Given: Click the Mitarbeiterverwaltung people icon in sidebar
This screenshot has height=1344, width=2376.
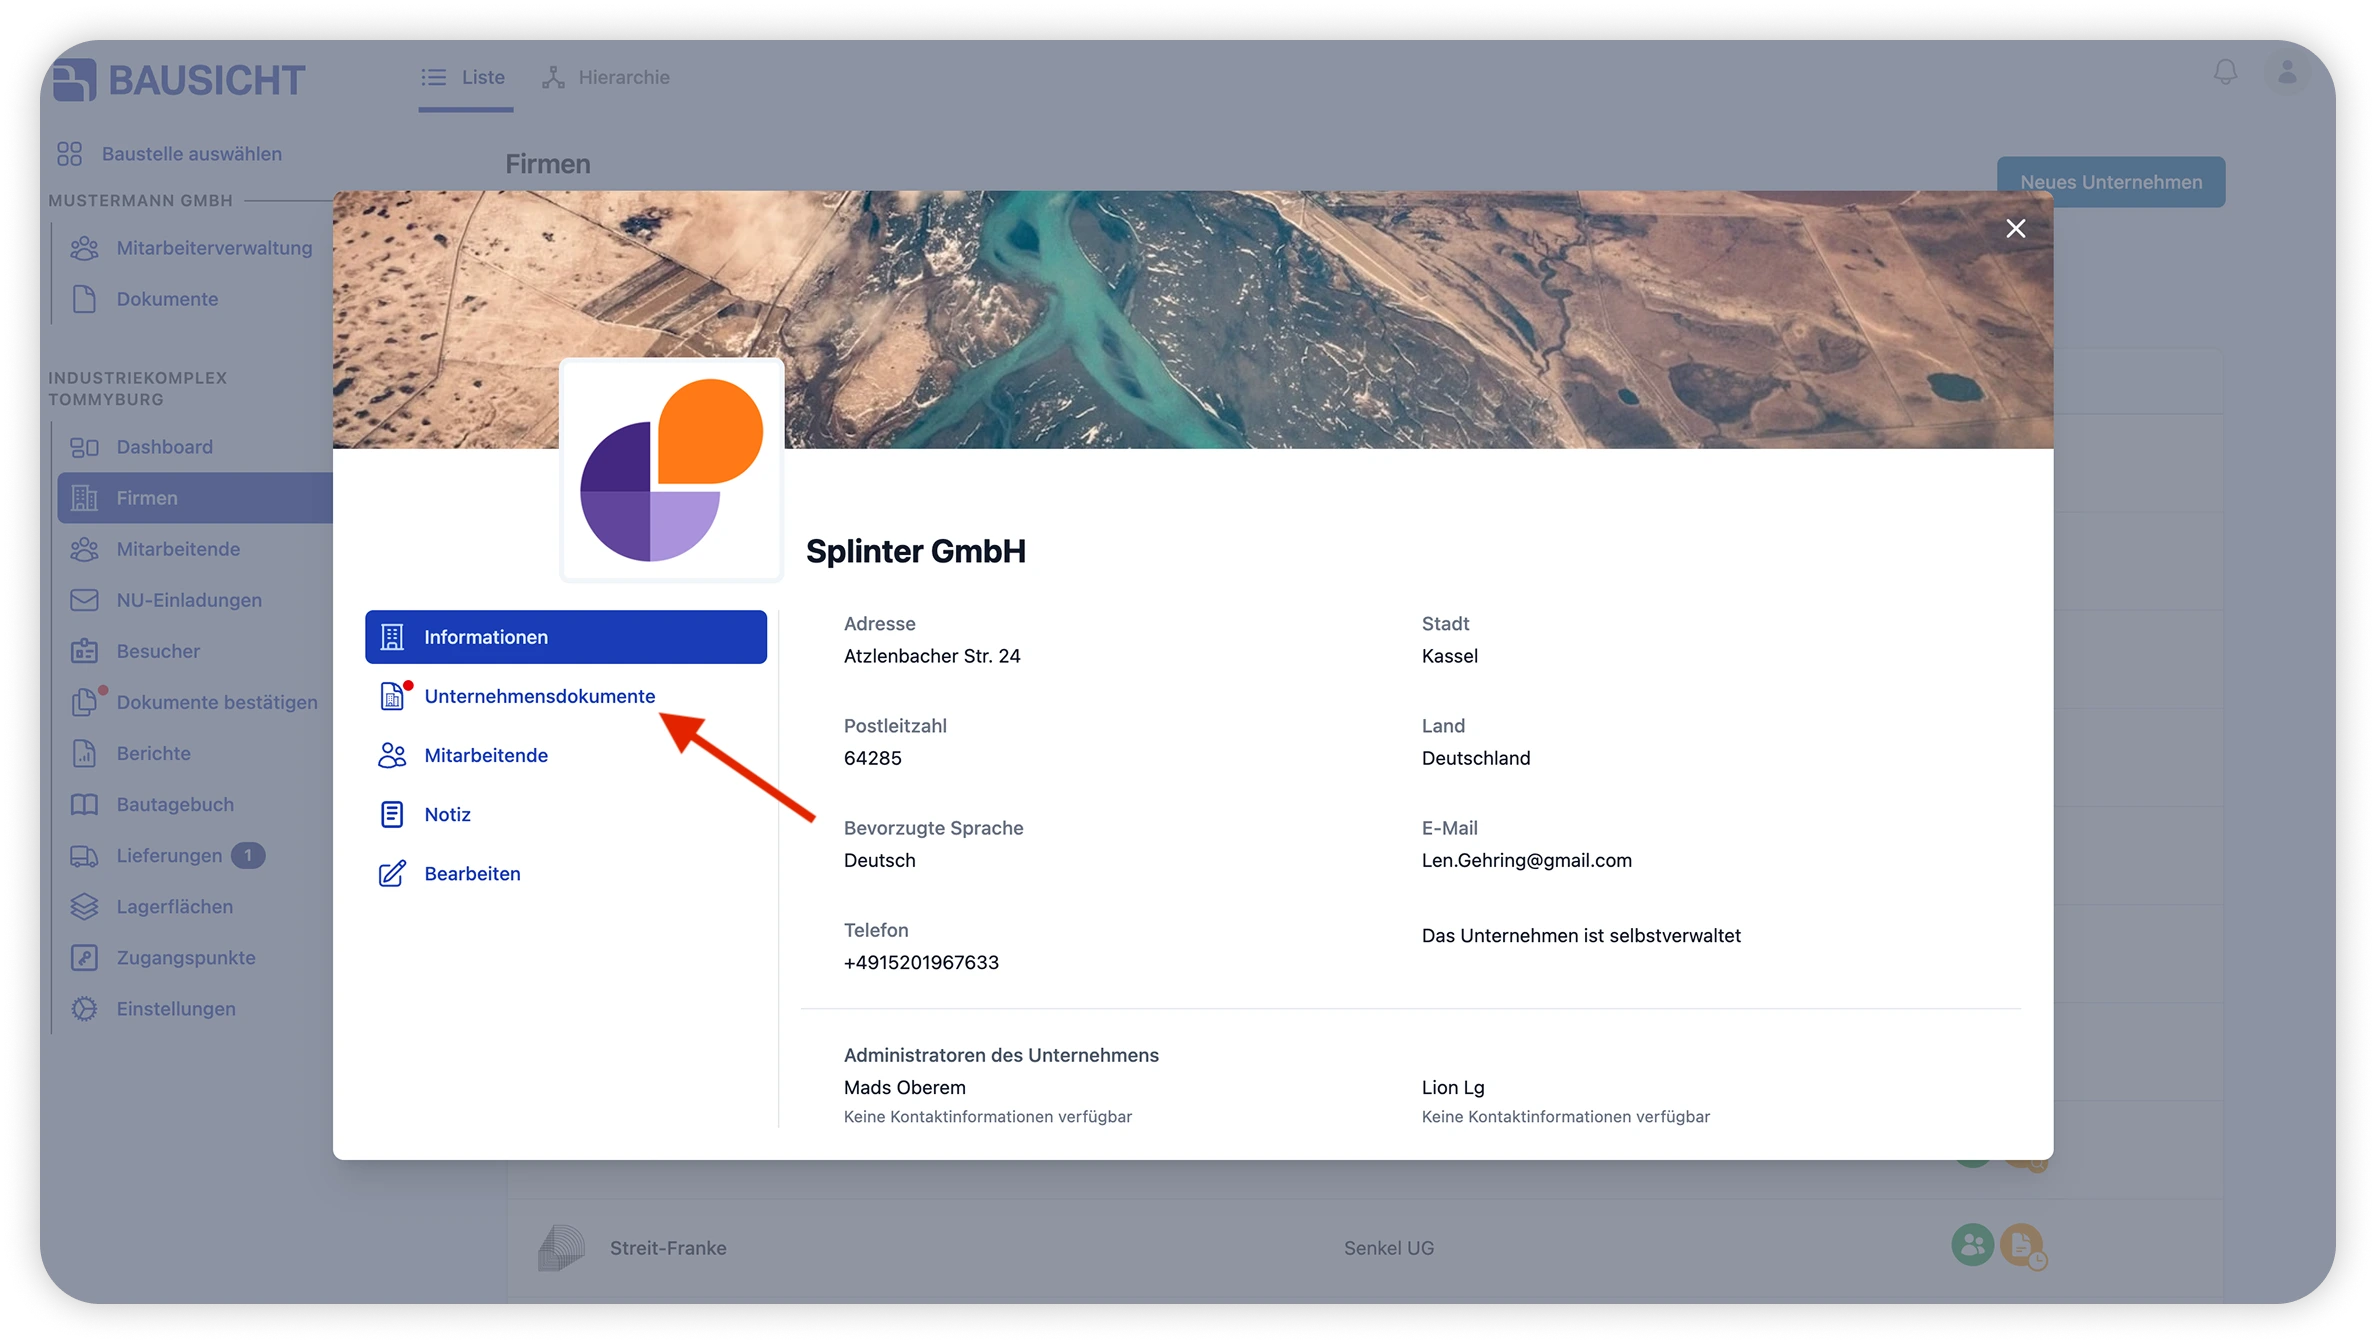Looking at the screenshot, I should [85, 248].
